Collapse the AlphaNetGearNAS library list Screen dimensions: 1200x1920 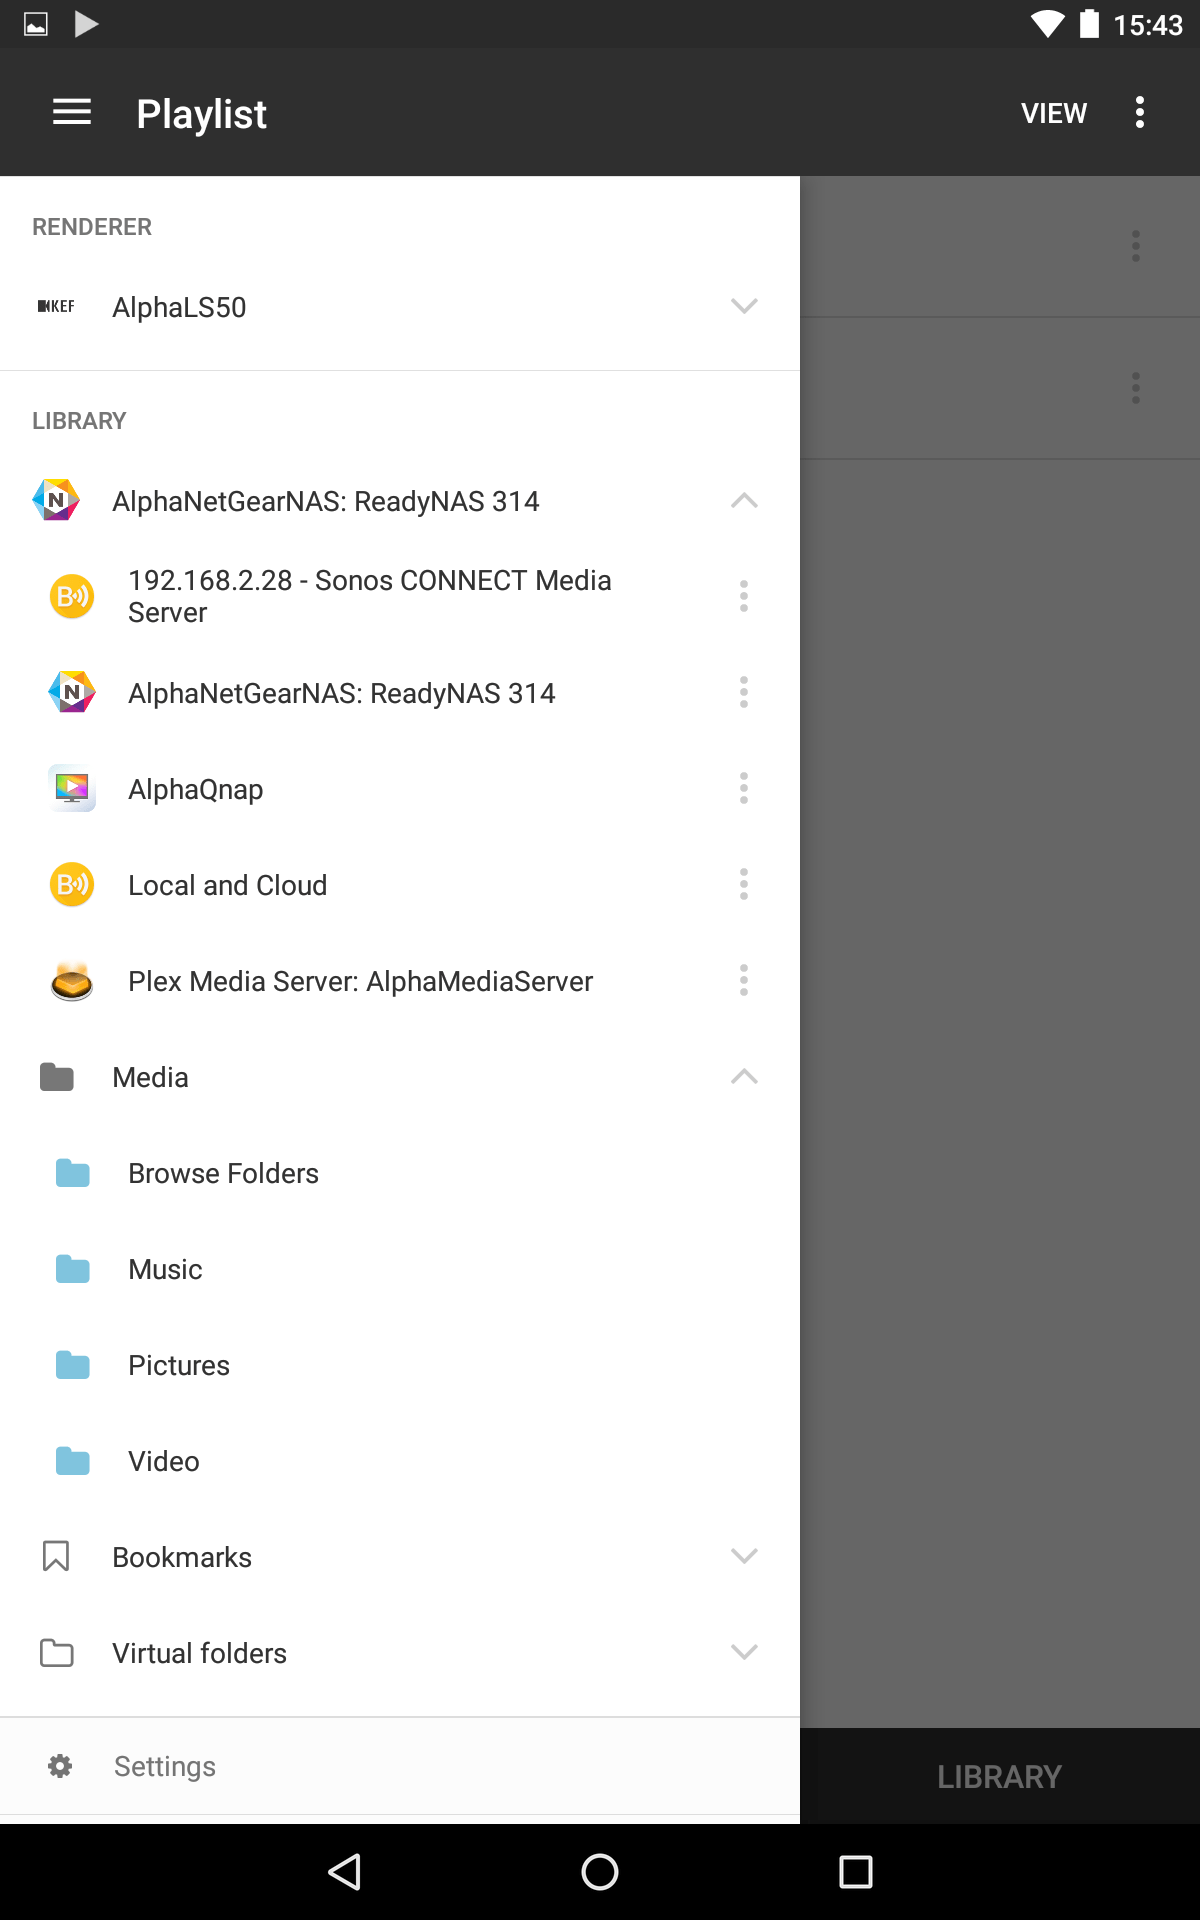pyautogui.click(x=744, y=500)
